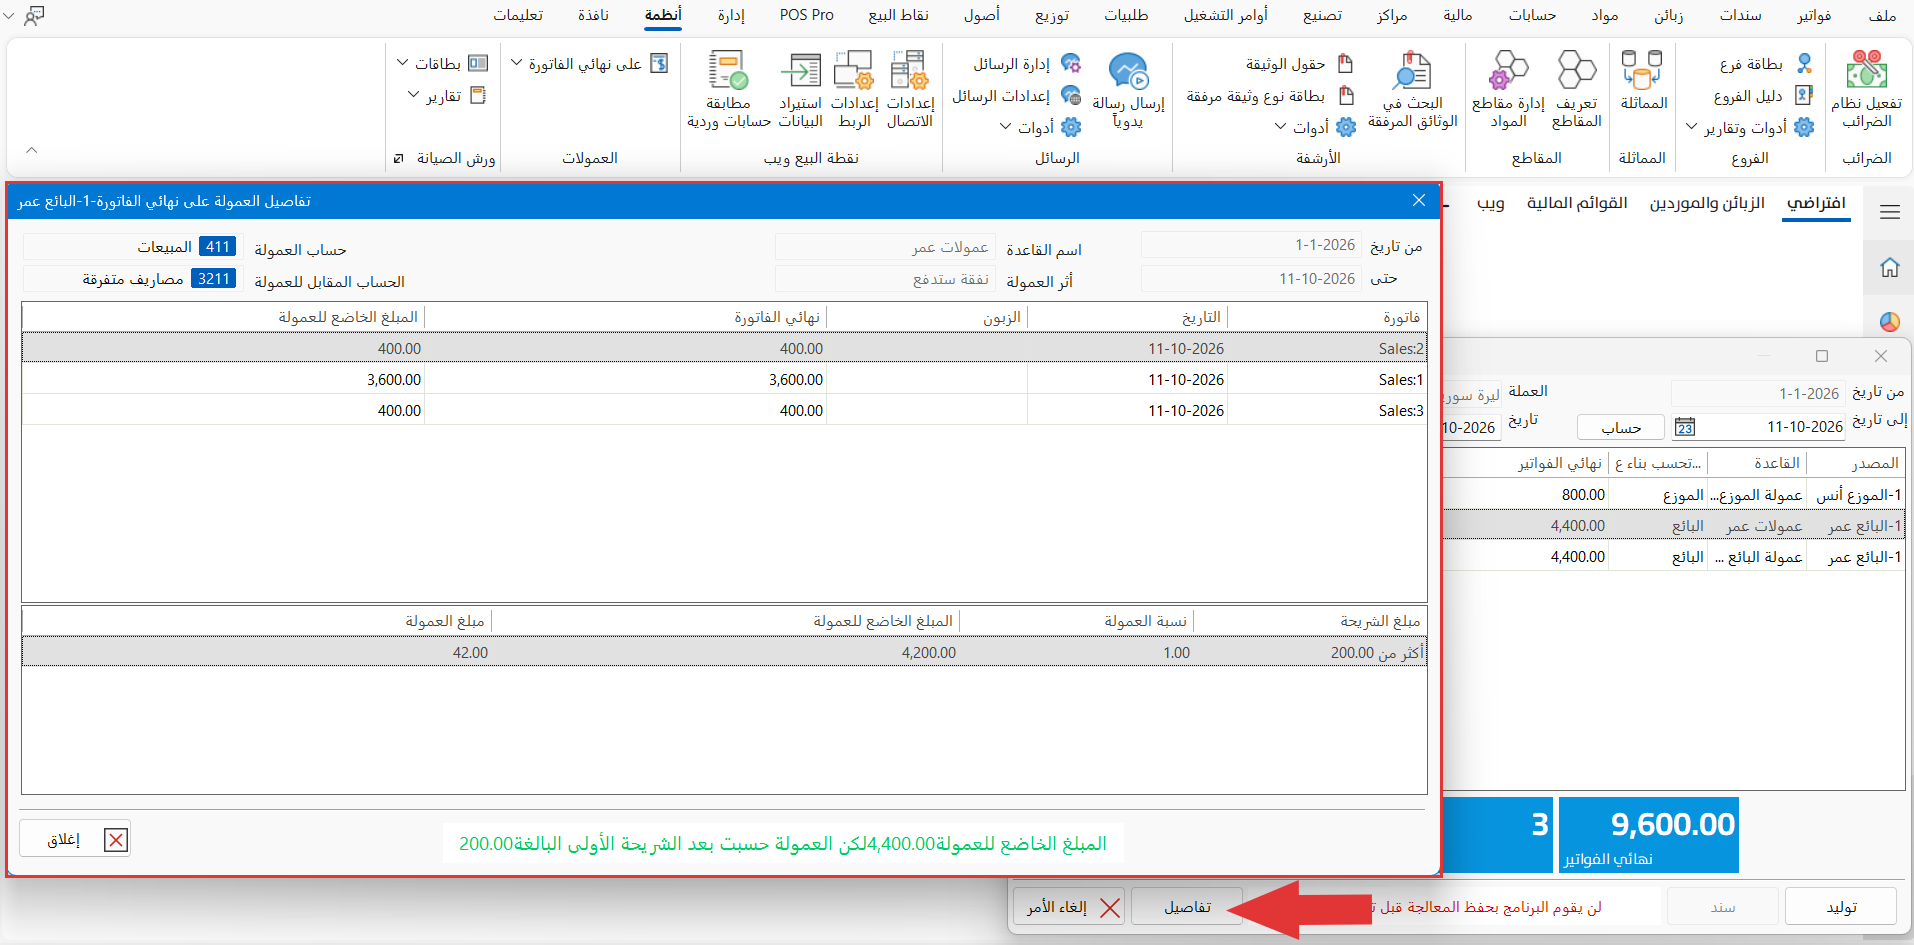Open the calendar date picker icon
This screenshot has height=945, width=1914.
point(1685,427)
